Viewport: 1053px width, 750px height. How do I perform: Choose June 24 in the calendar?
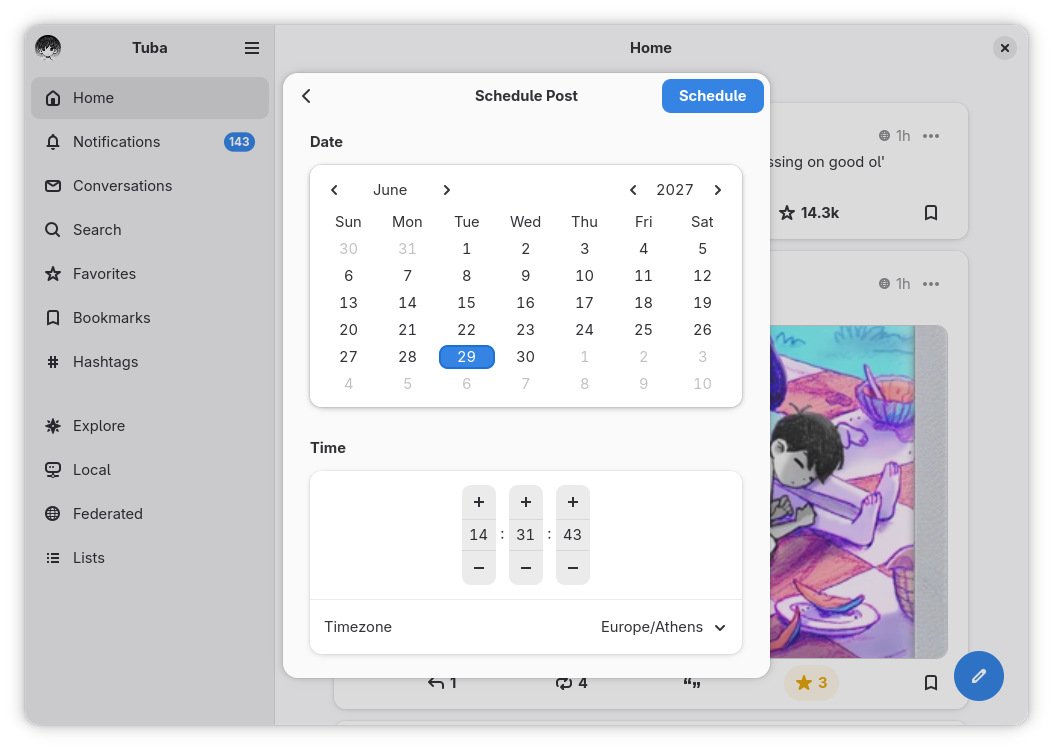click(x=584, y=330)
